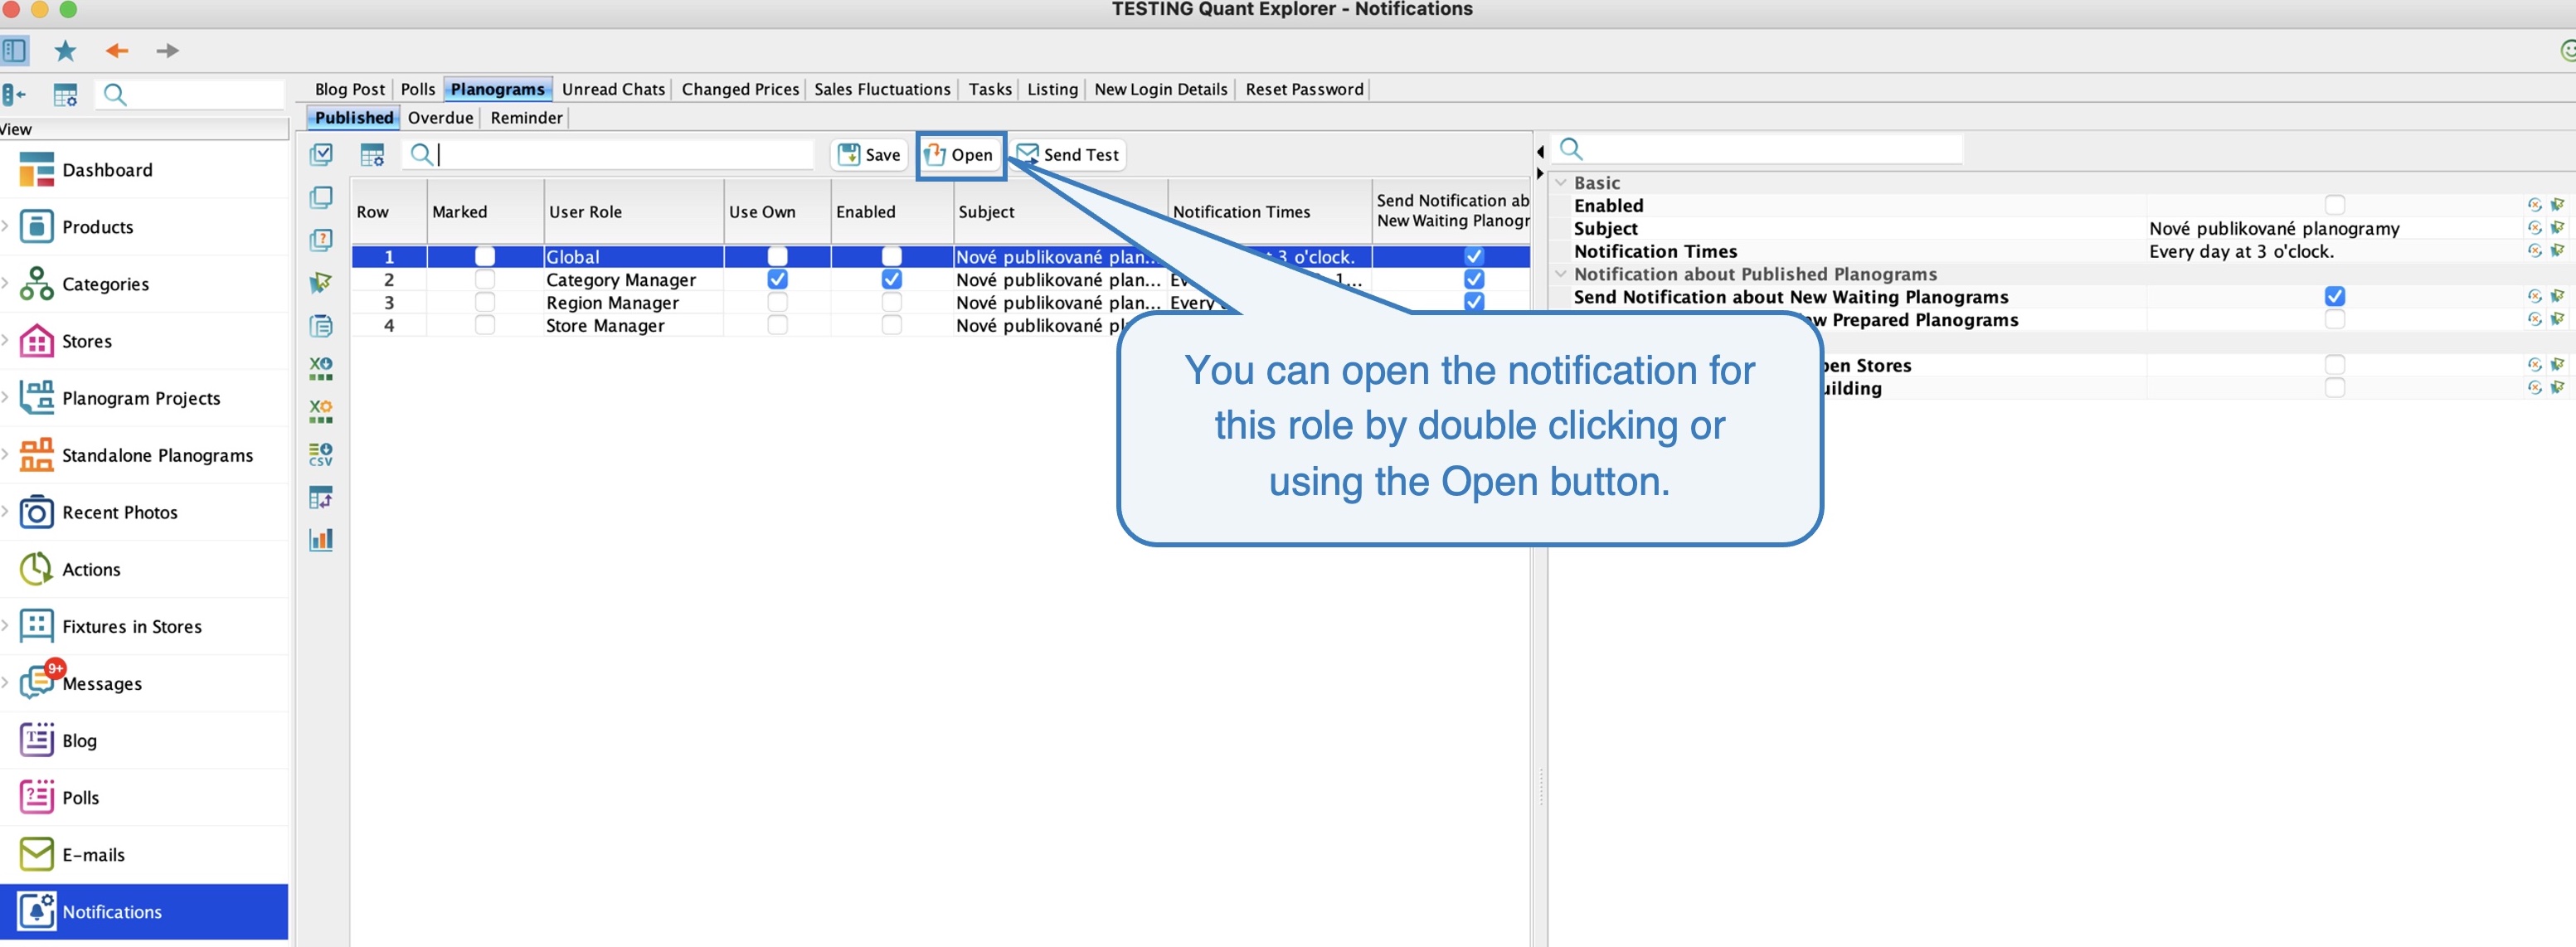This screenshot has width=2576, height=947.
Task: Check Use Own for Region Manager
Action: click(777, 302)
